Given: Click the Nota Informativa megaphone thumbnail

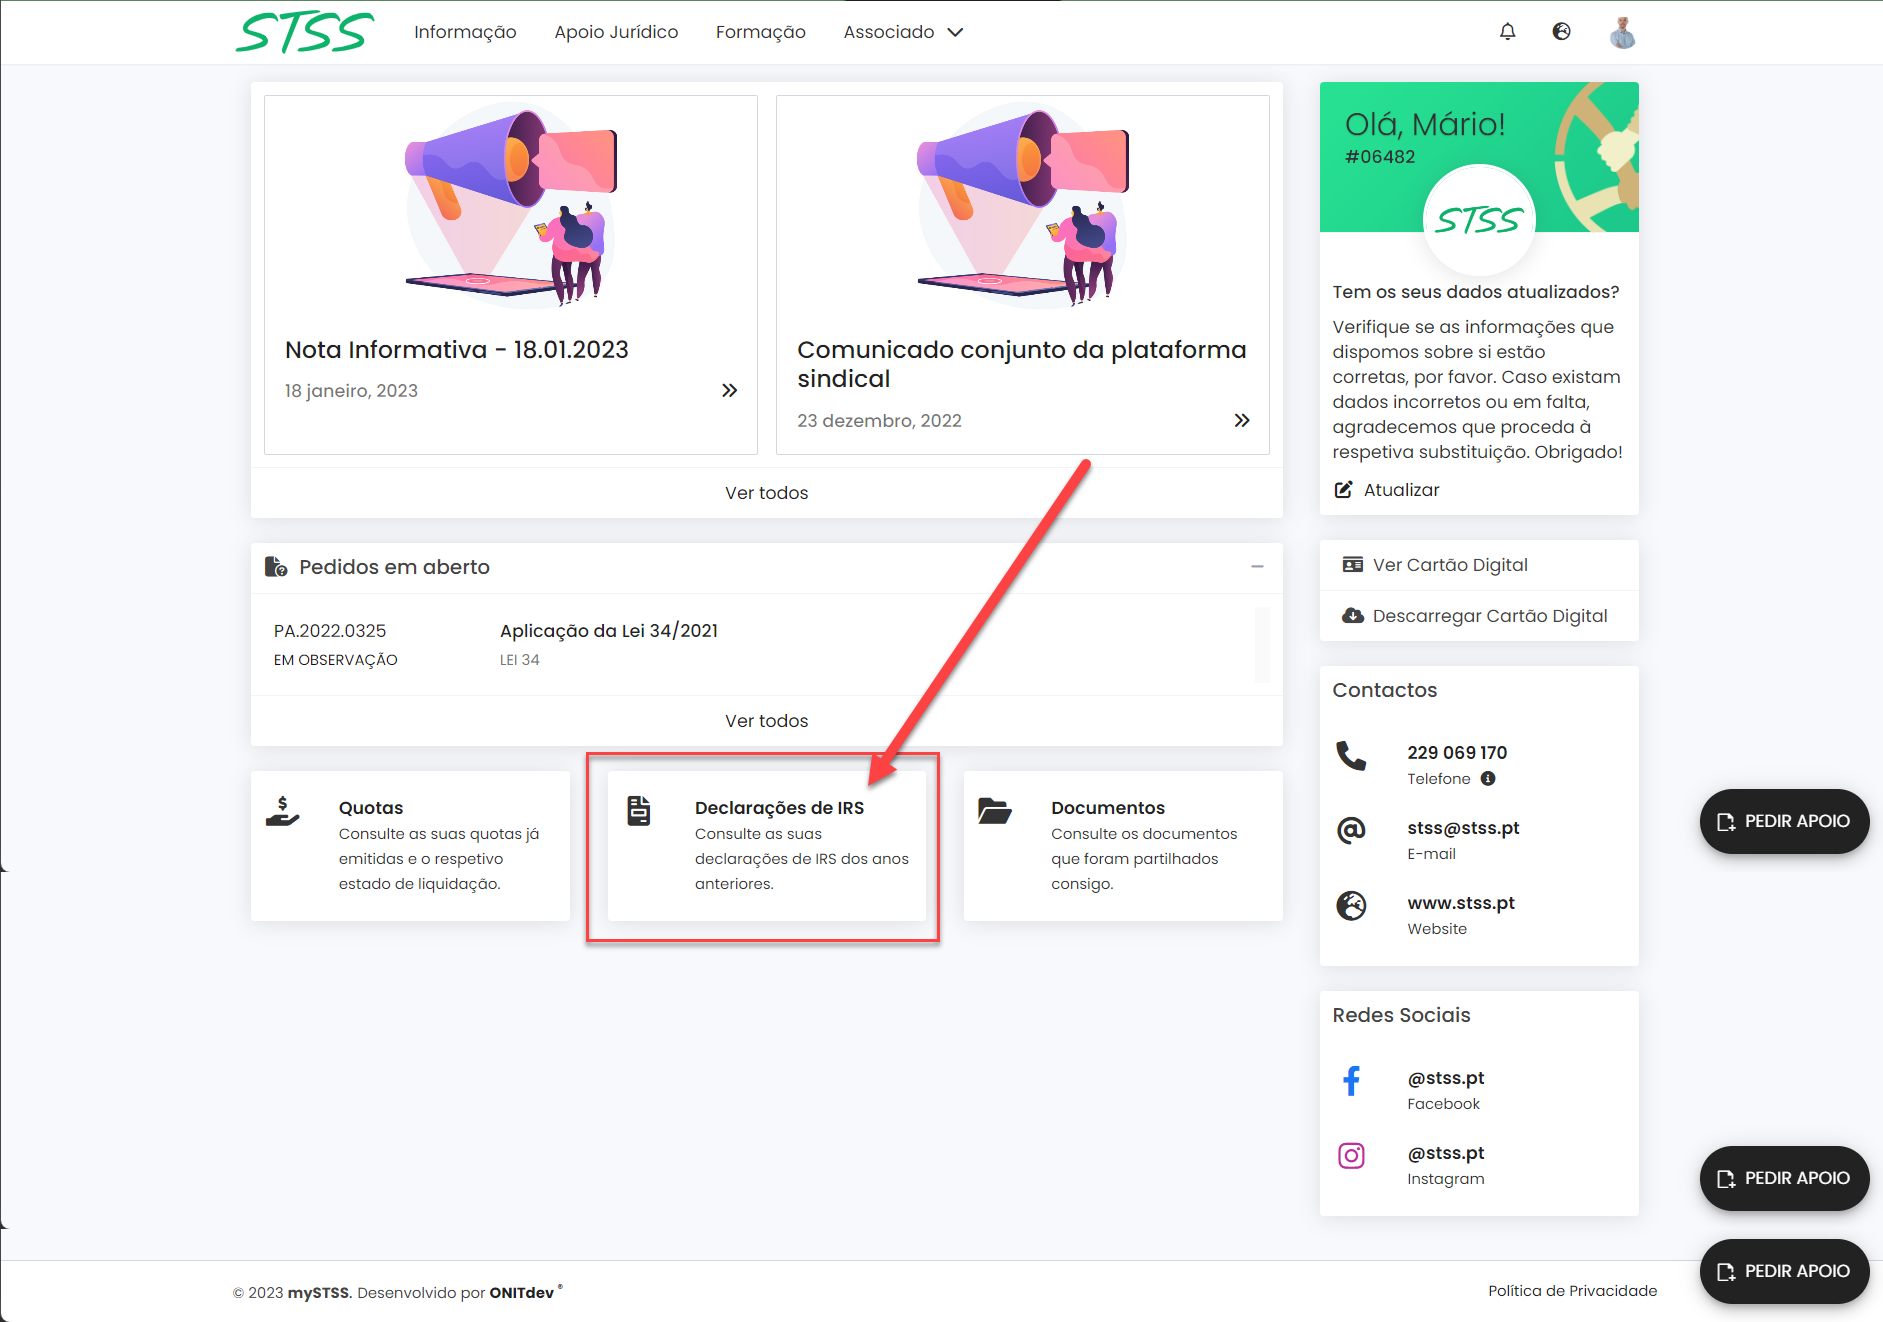Looking at the screenshot, I should pos(510,205).
